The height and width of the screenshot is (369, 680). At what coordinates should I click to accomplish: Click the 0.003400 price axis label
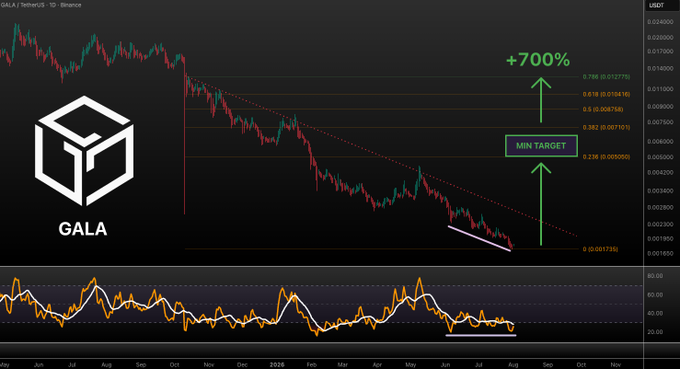click(660, 191)
